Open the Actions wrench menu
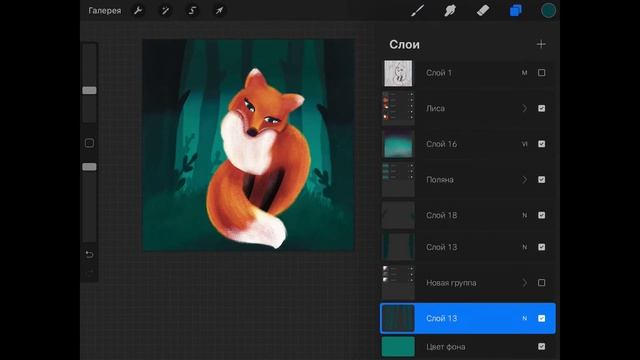Screen dimensions: 640x360 (x=138, y=11)
